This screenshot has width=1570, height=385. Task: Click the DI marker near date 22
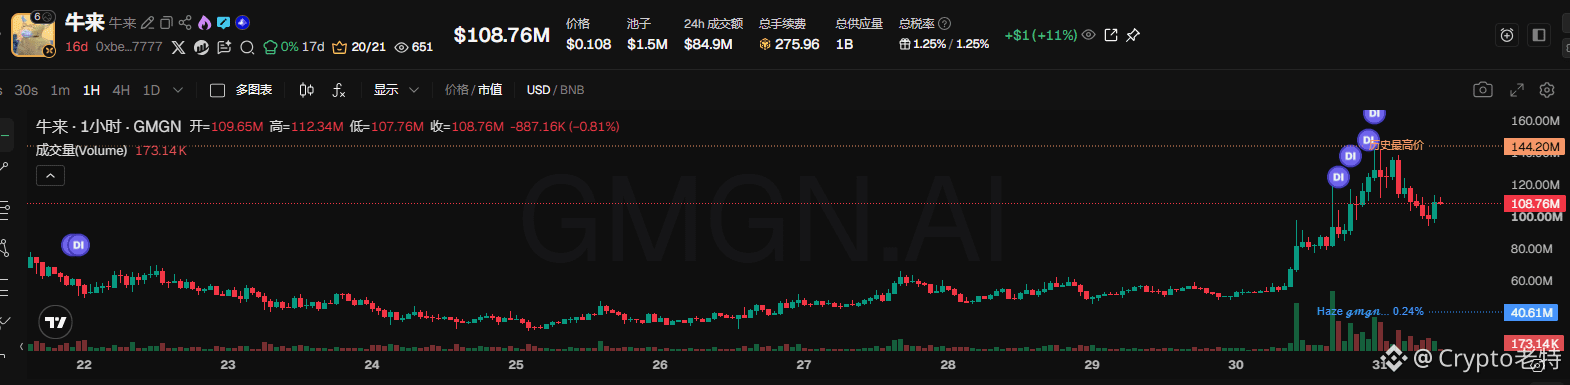point(77,244)
